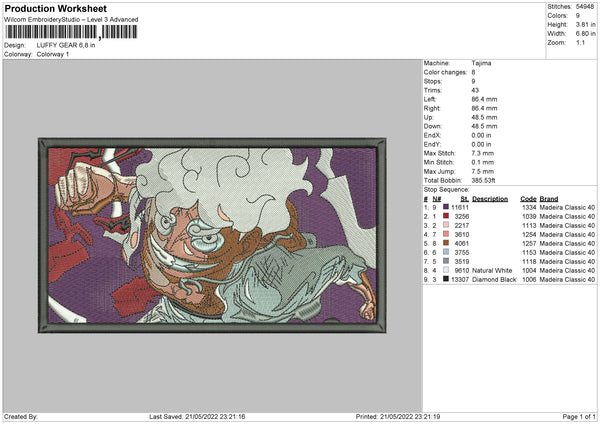Click the purple swatch in stop 1
Viewport: 600px width, 424px height.
[x=446, y=207]
